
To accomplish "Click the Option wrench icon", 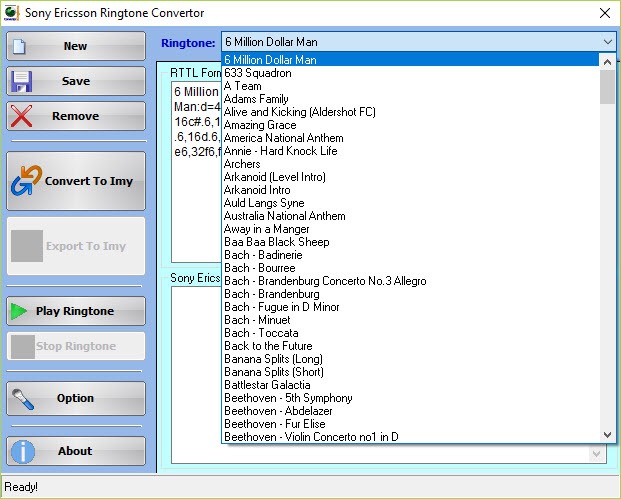I will [x=23, y=399].
